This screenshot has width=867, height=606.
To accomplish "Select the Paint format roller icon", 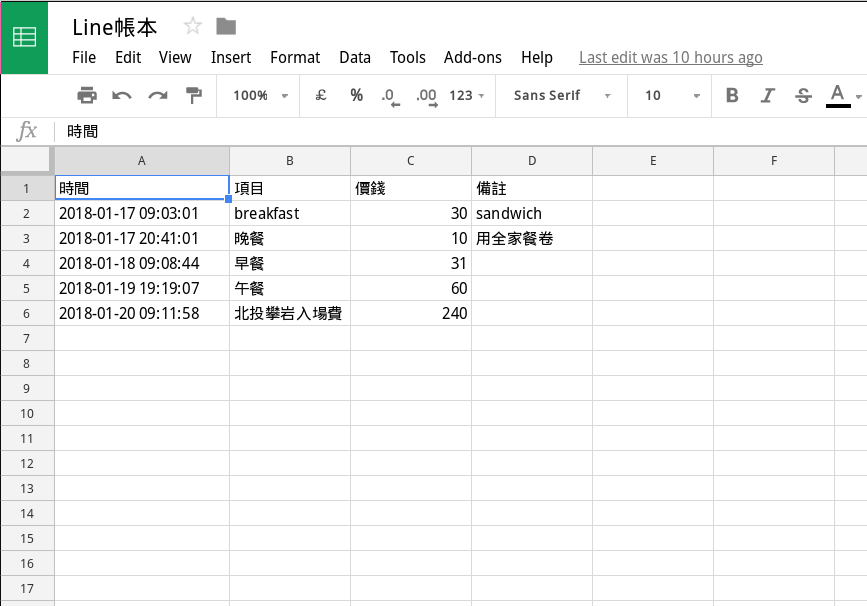I will [x=193, y=96].
